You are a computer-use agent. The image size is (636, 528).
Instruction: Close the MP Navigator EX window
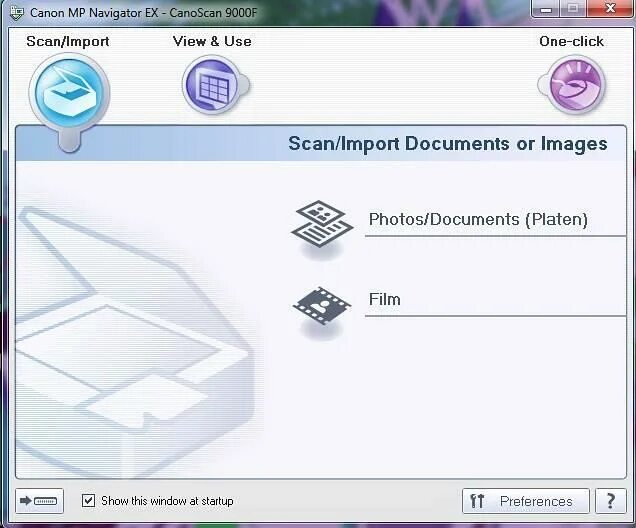610,9
